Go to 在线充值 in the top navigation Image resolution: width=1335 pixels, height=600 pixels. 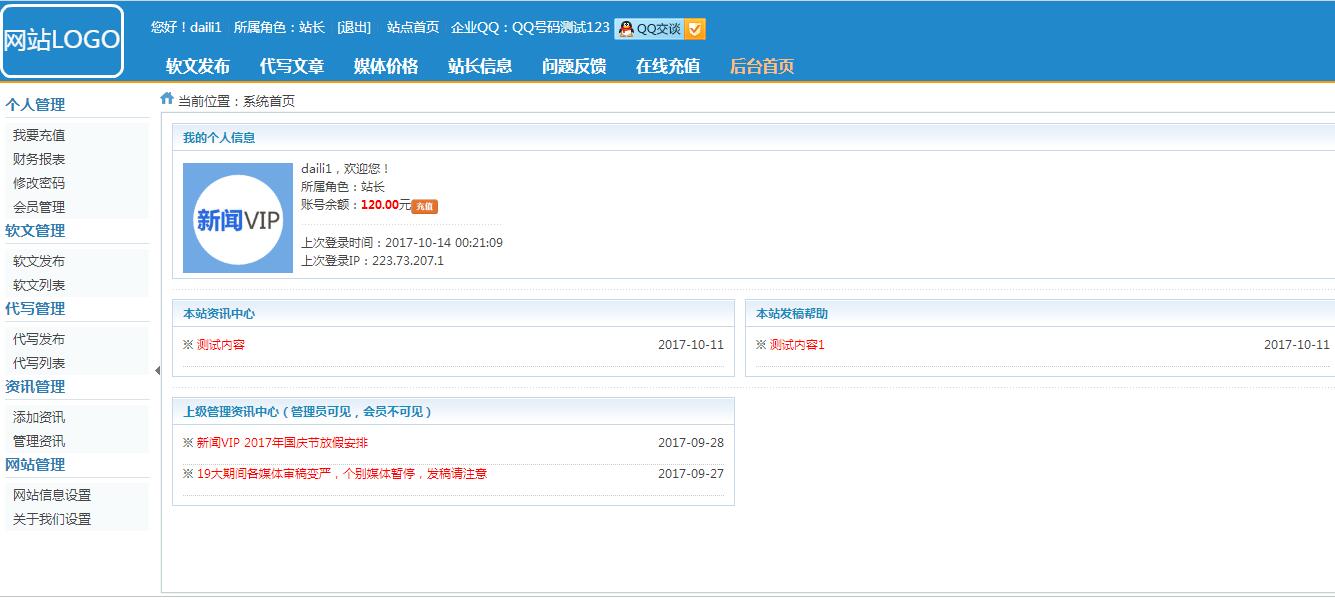668,66
